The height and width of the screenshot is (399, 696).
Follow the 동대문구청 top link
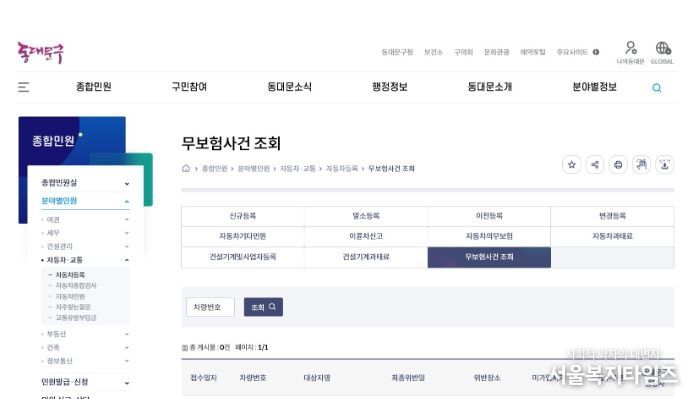(x=397, y=52)
